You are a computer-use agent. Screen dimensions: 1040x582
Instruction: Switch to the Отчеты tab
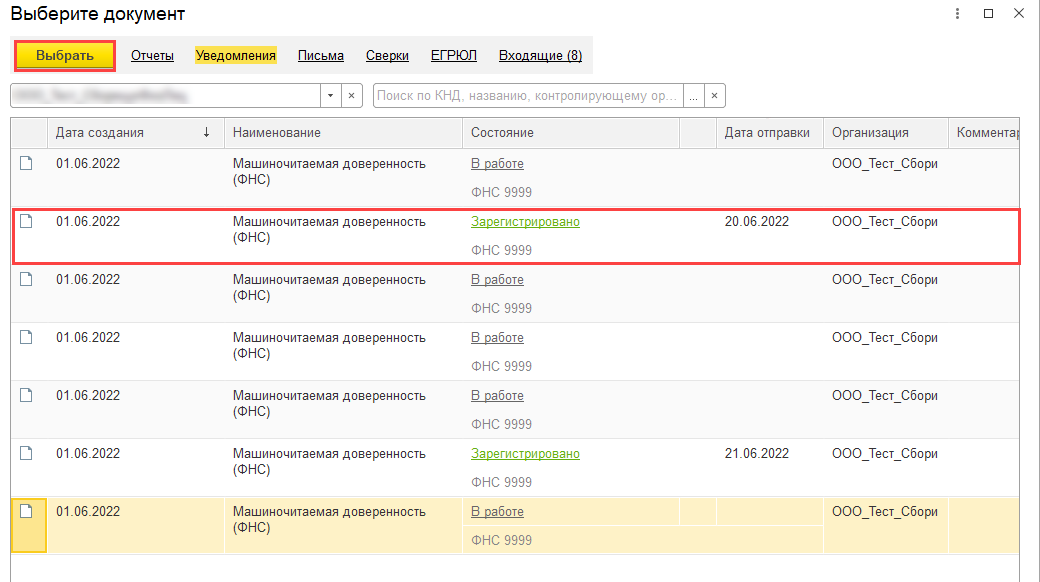point(152,56)
